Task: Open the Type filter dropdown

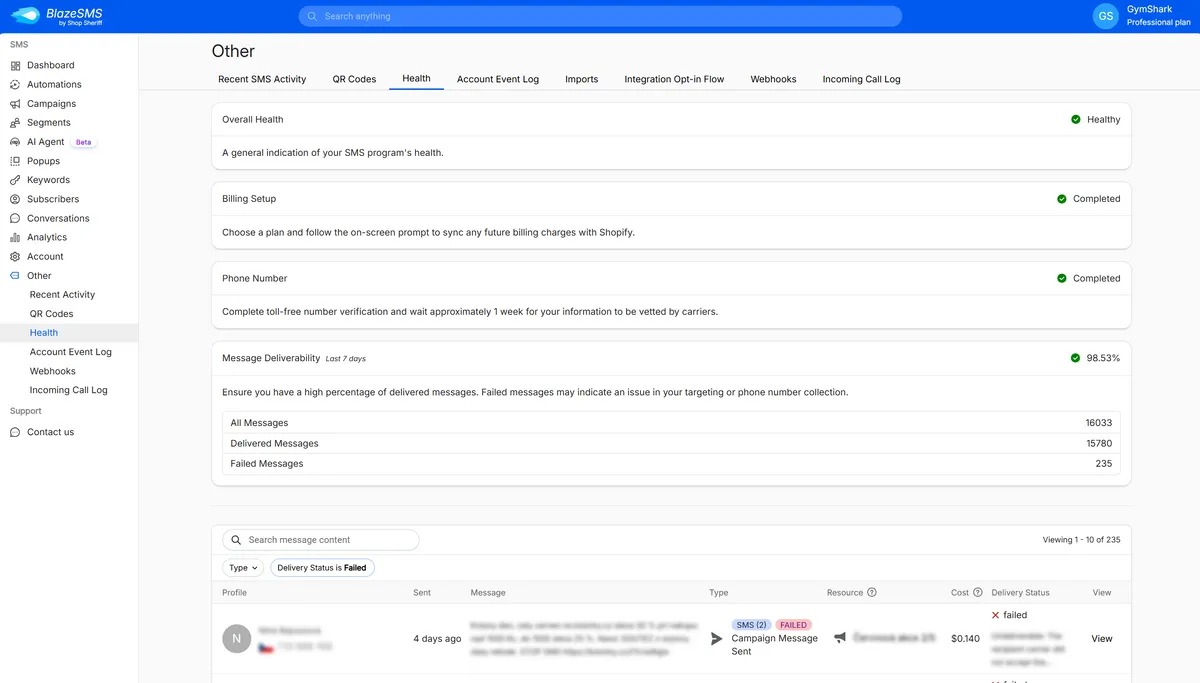Action: click(242, 567)
